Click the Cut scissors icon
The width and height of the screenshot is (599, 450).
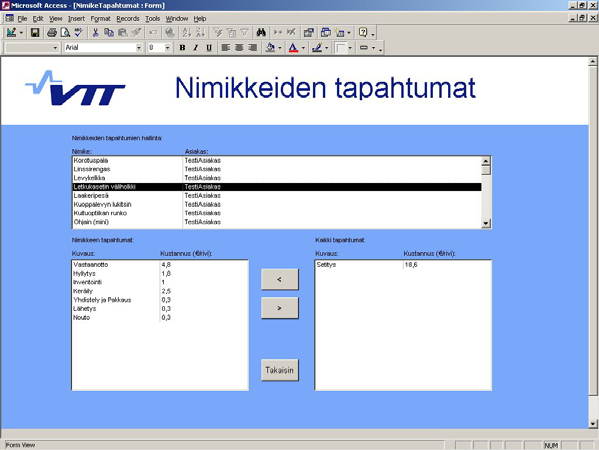coord(96,33)
